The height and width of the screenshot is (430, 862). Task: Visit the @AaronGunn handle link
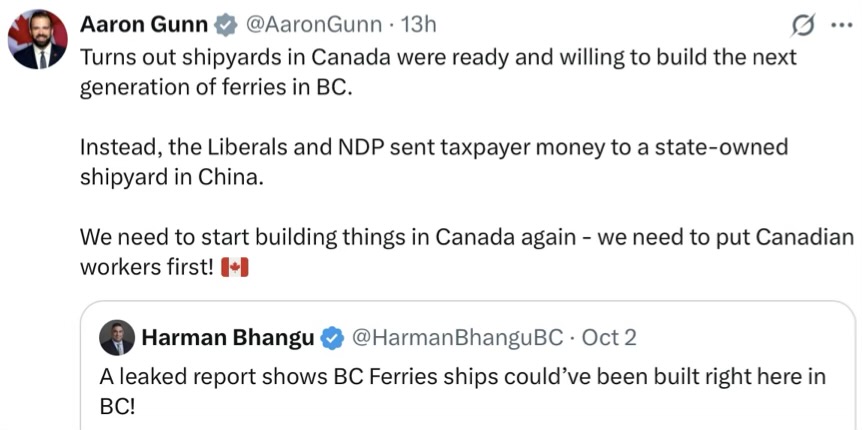coord(312,23)
